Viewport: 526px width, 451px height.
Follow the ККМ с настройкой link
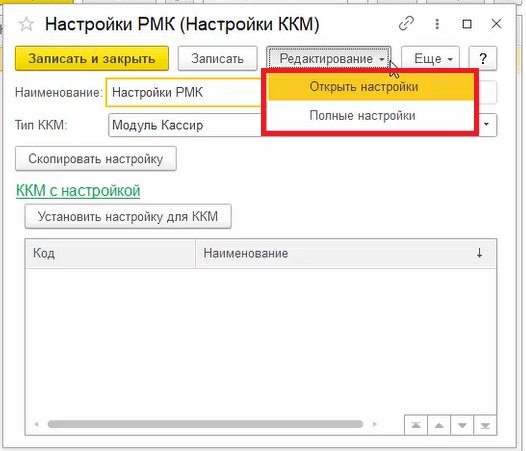[78, 191]
